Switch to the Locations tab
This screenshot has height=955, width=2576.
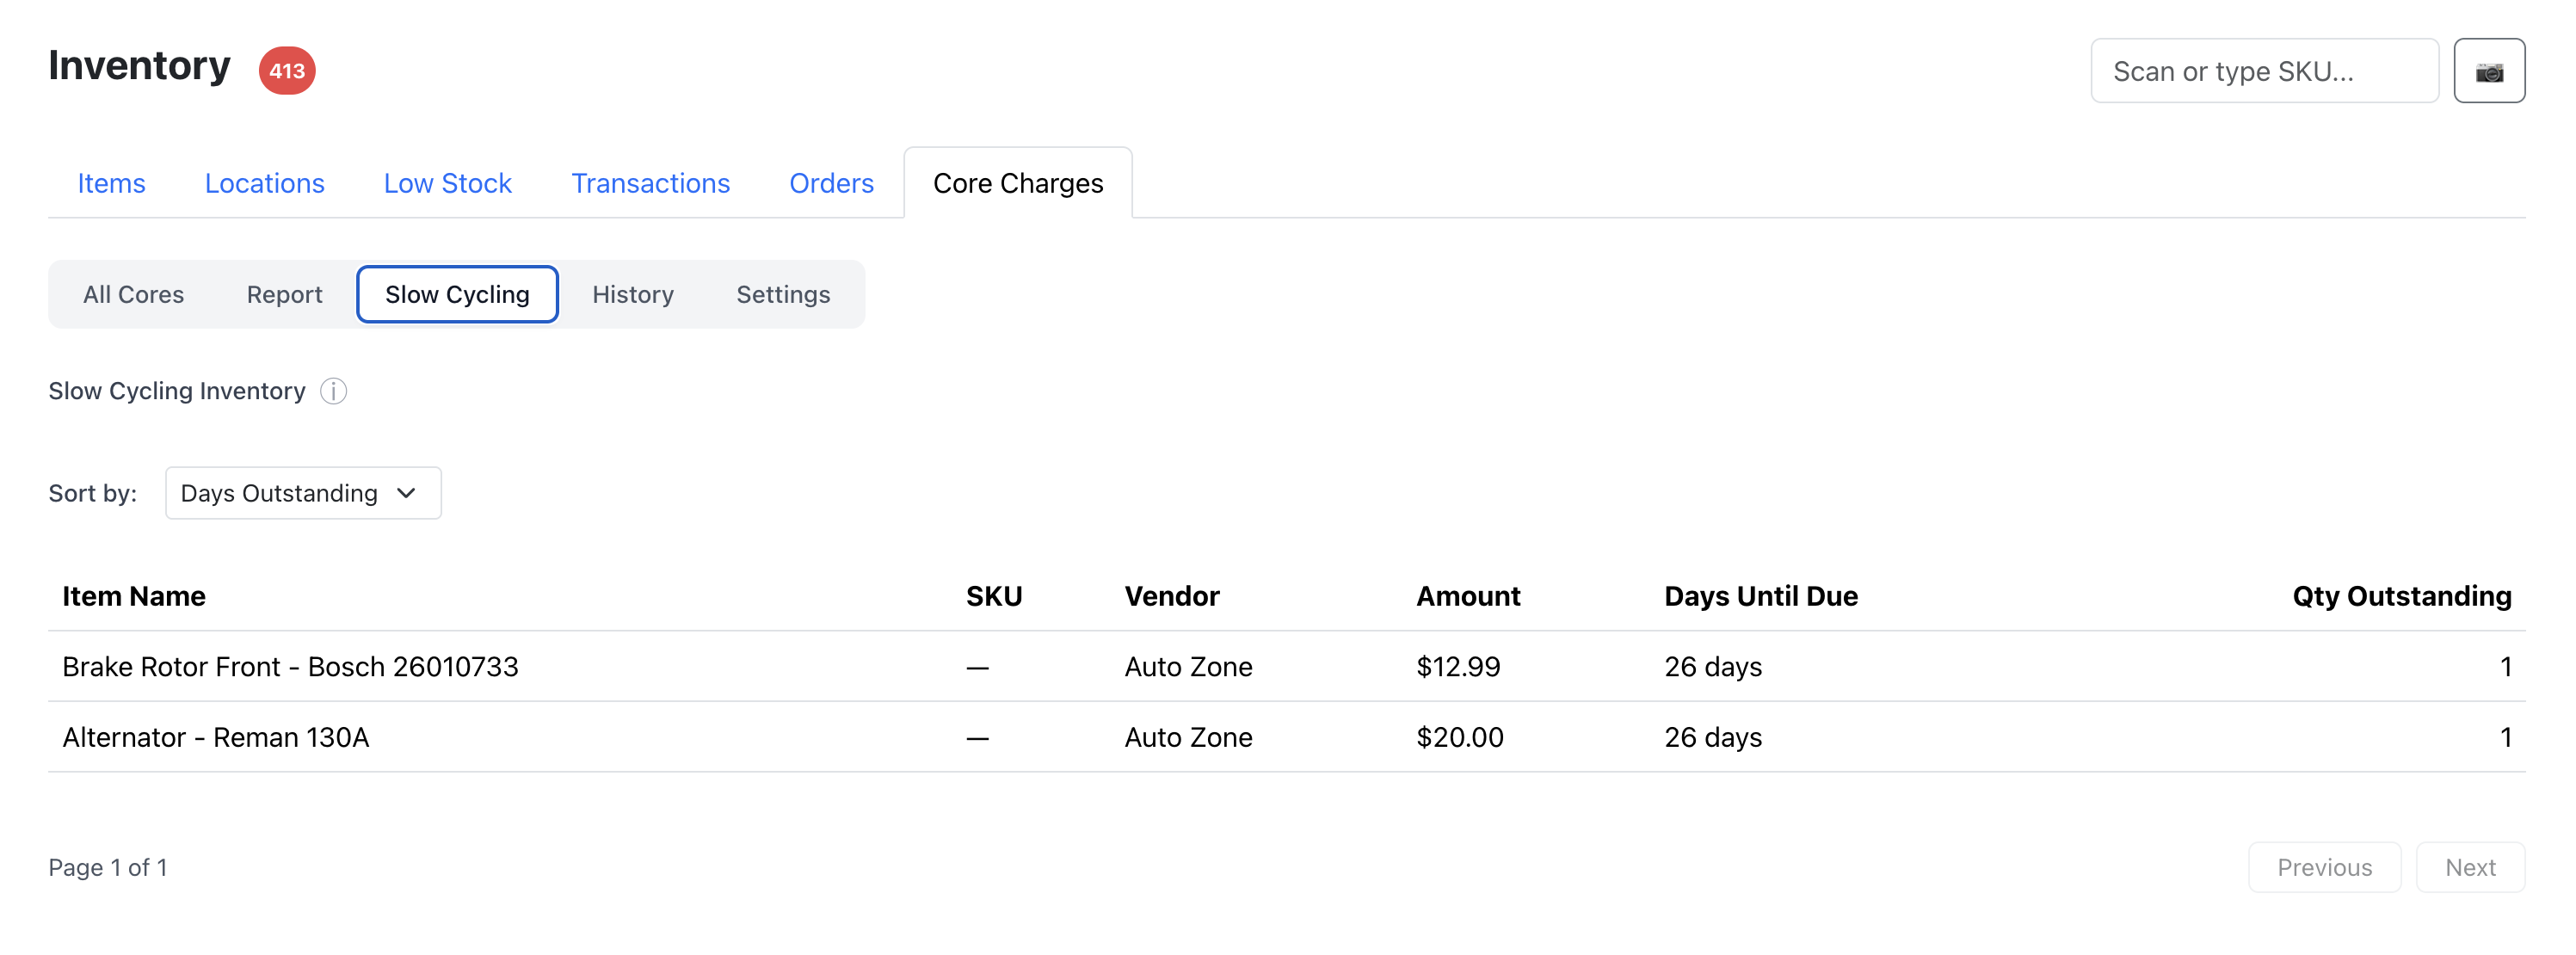click(x=264, y=183)
